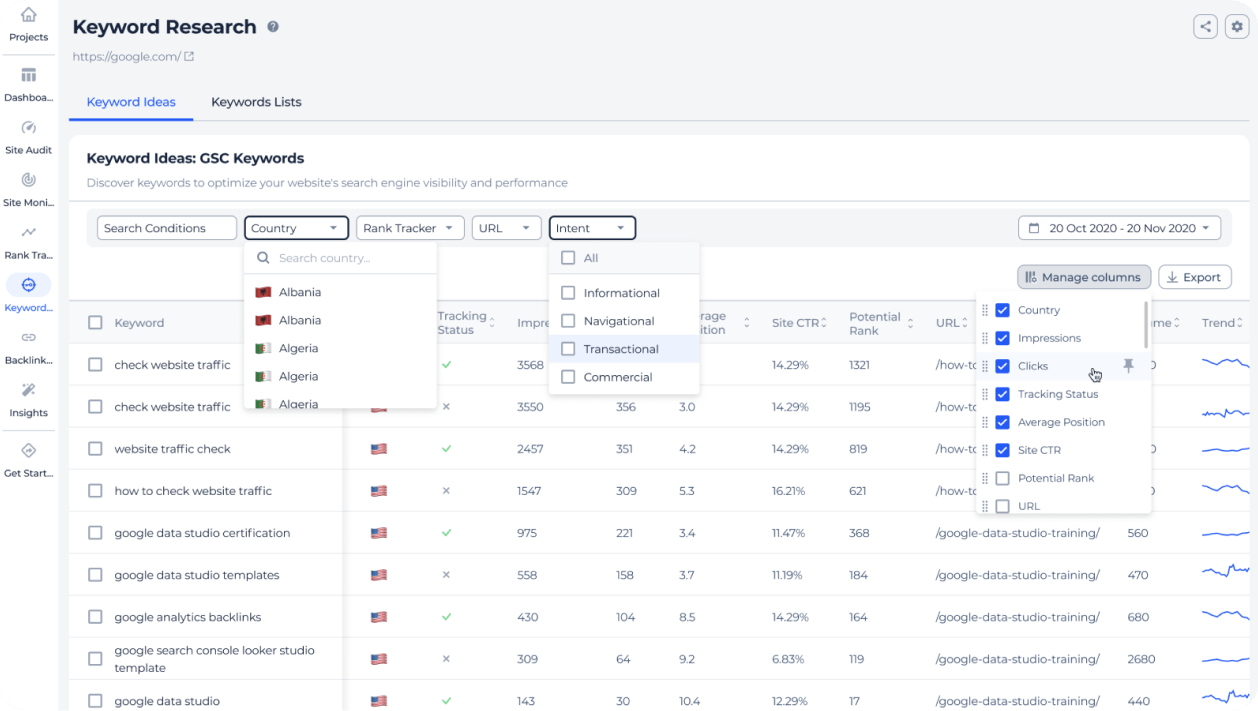The width and height of the screenshot is (1258, 711).
Task: Open the date range dropdown 20 Oct 2020
Action: (1119, 228)
